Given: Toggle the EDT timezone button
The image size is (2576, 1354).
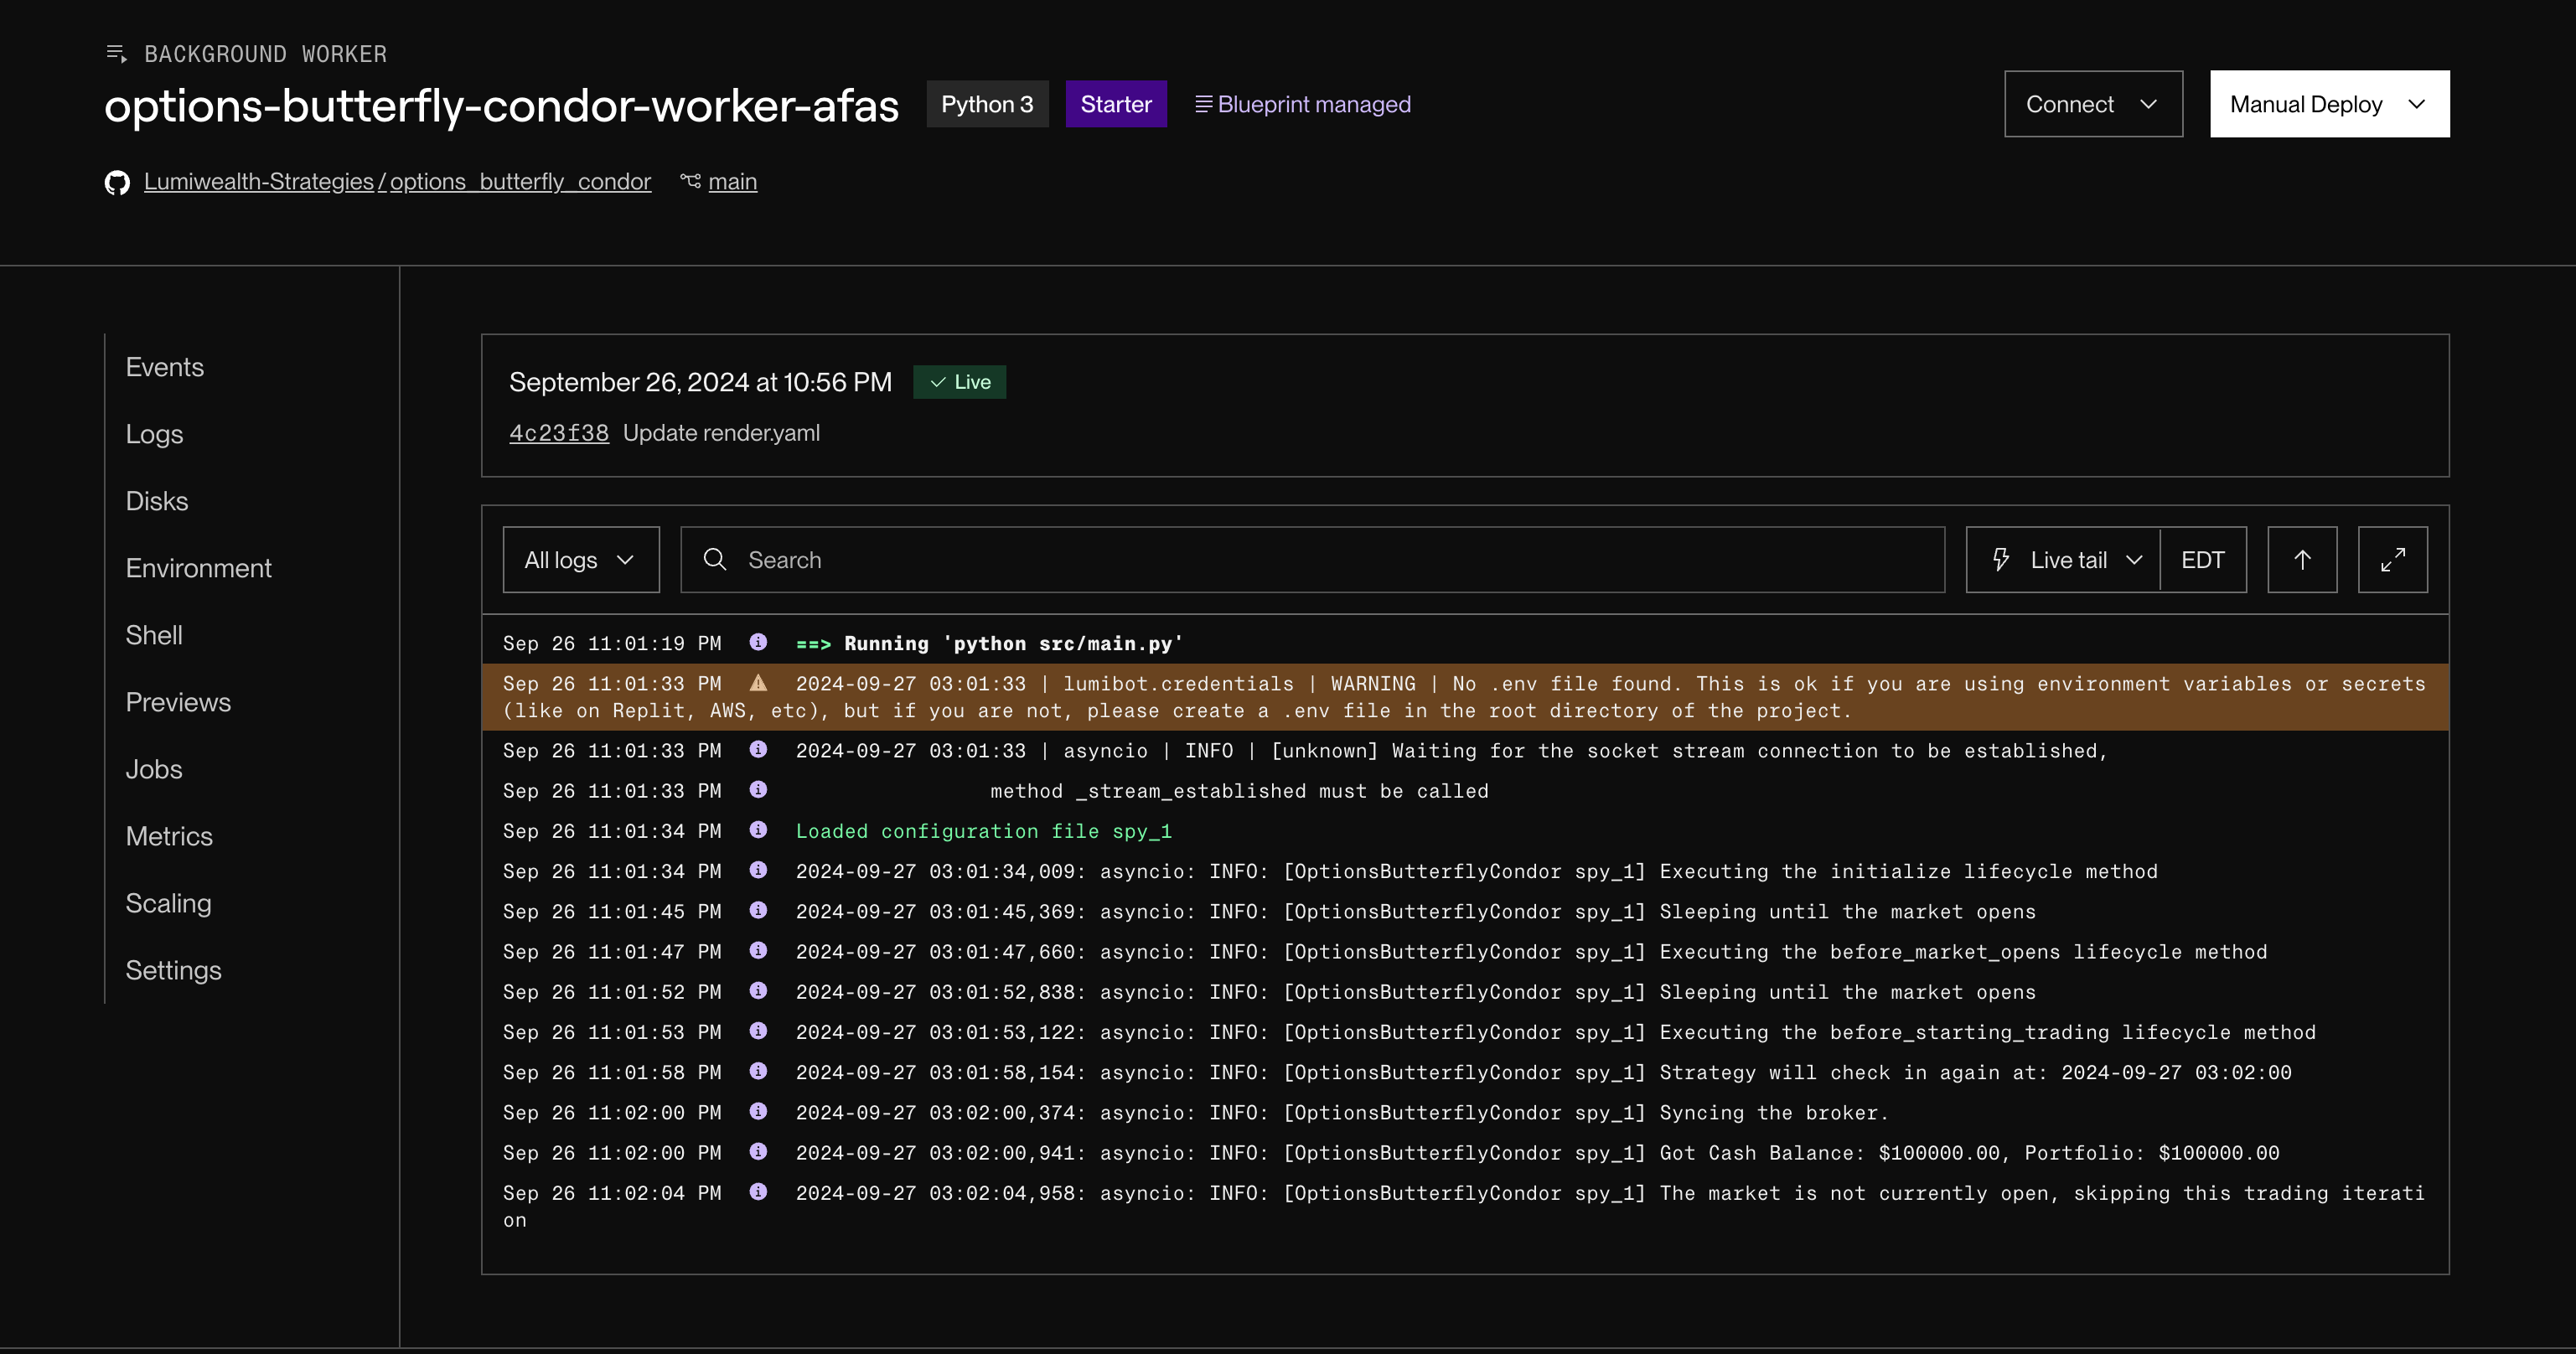Looking at the screenshot, I should point(2202,560).
